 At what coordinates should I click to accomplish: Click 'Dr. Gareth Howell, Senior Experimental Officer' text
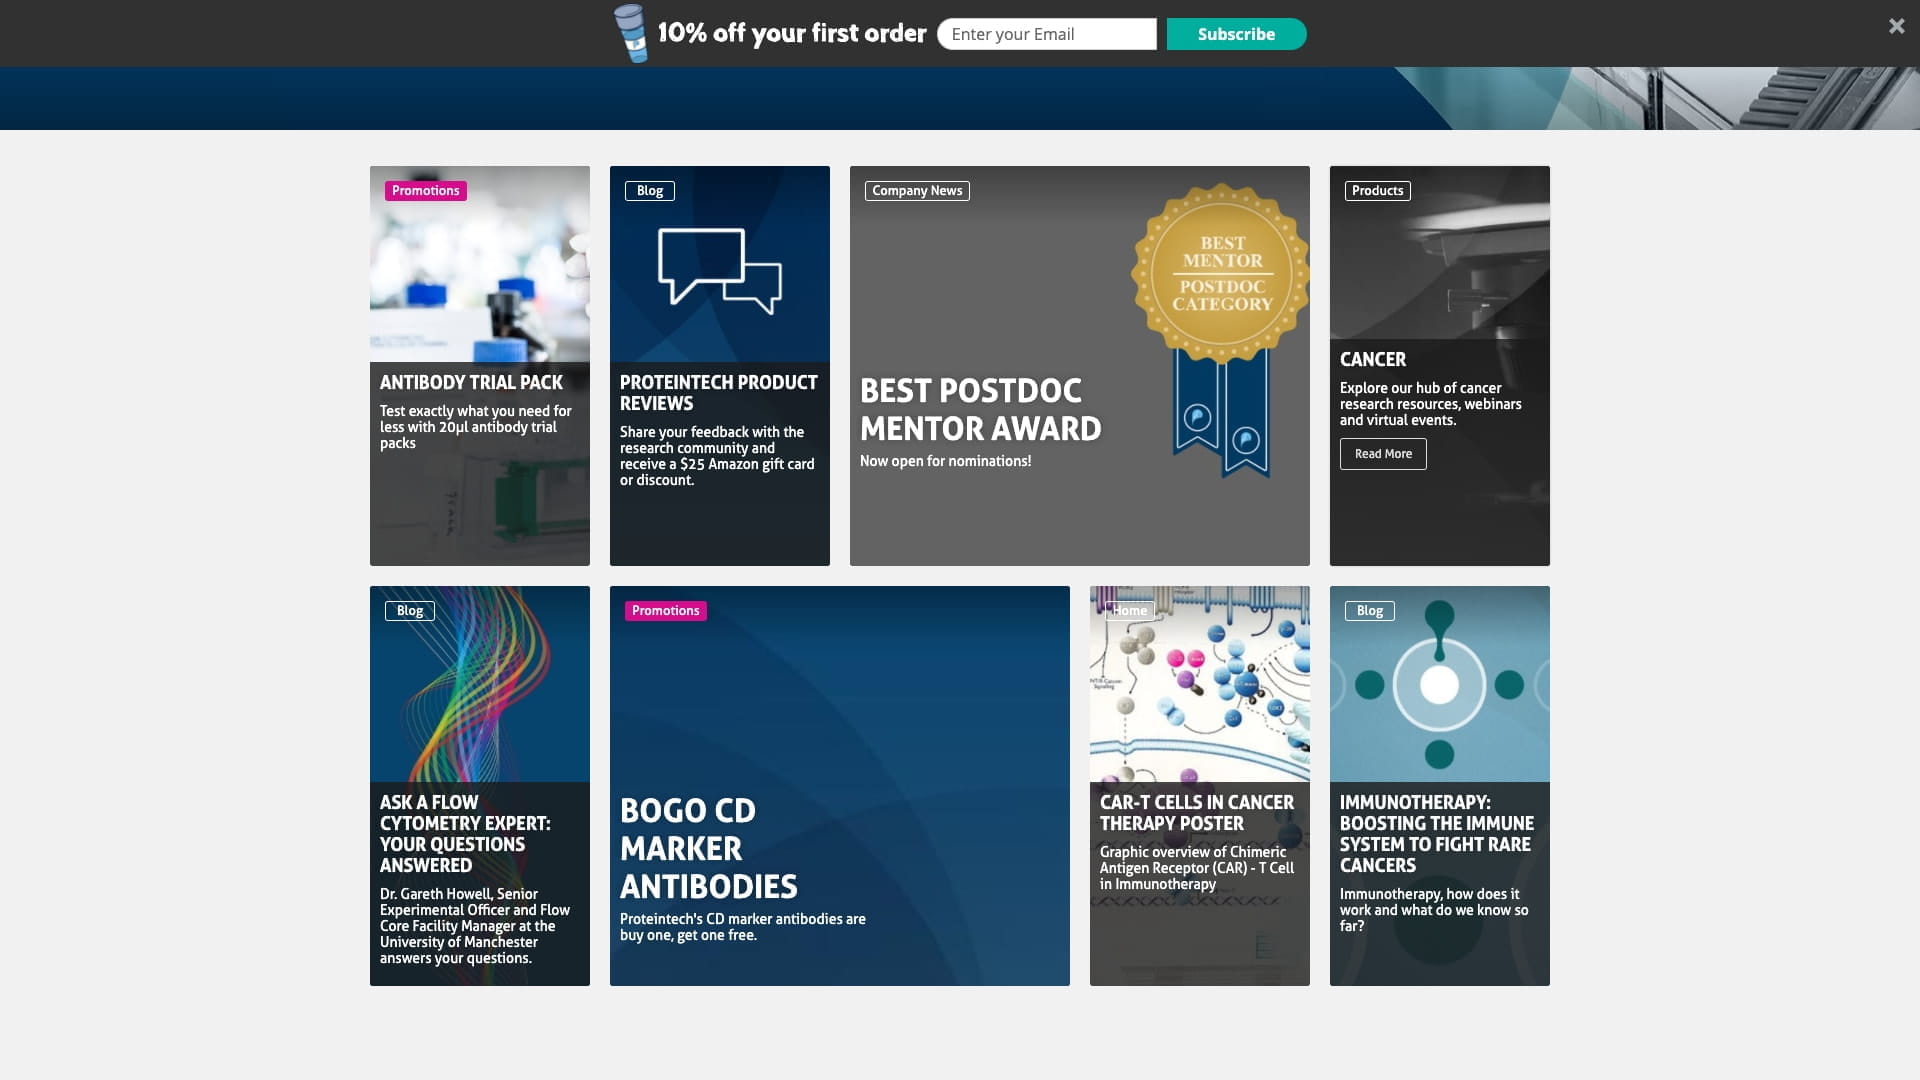tap(475, 926)
